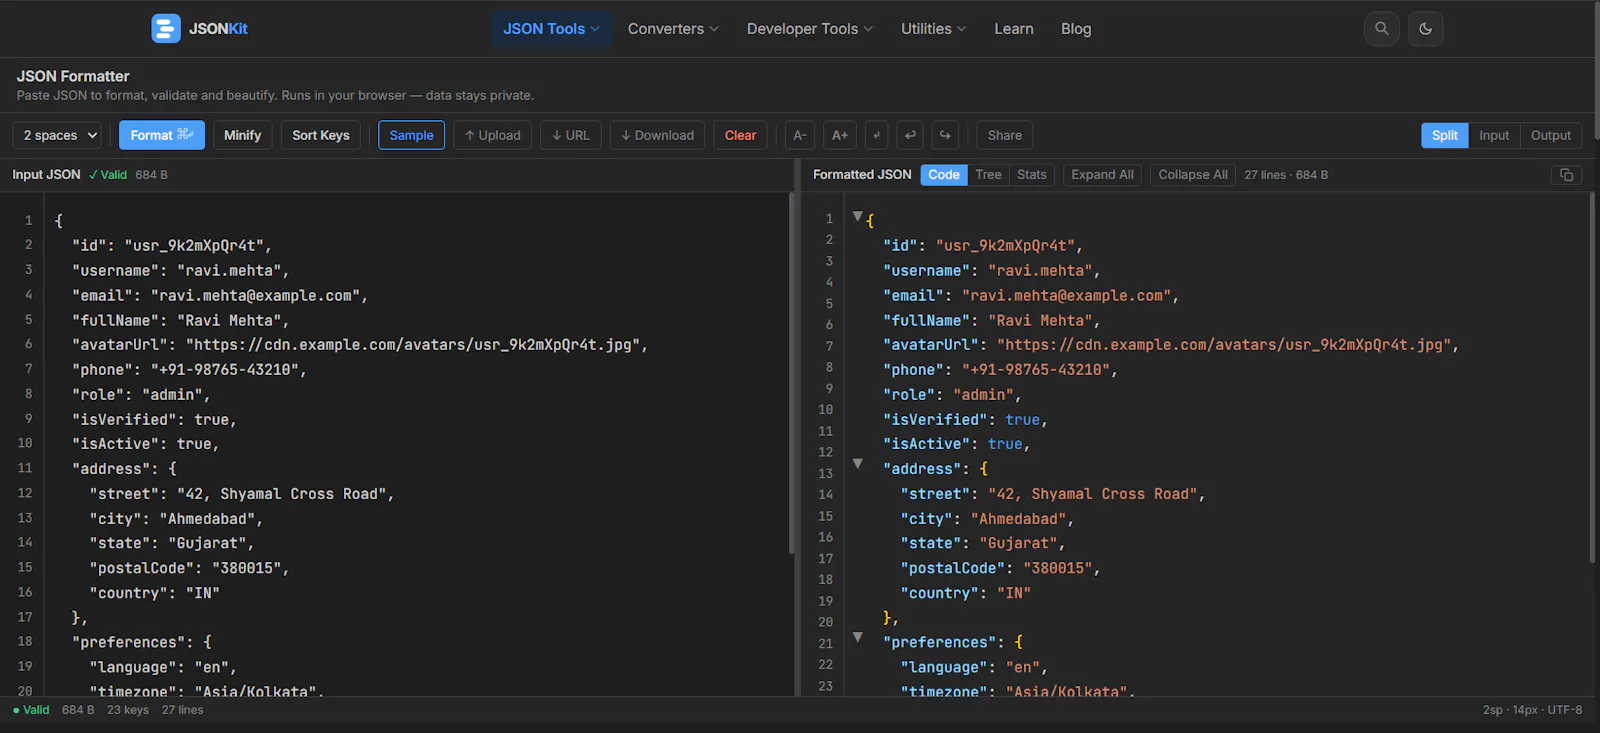Switch to Stats view tab
This screenshot has height=733, width=1600.
(x=1031, y=175)
